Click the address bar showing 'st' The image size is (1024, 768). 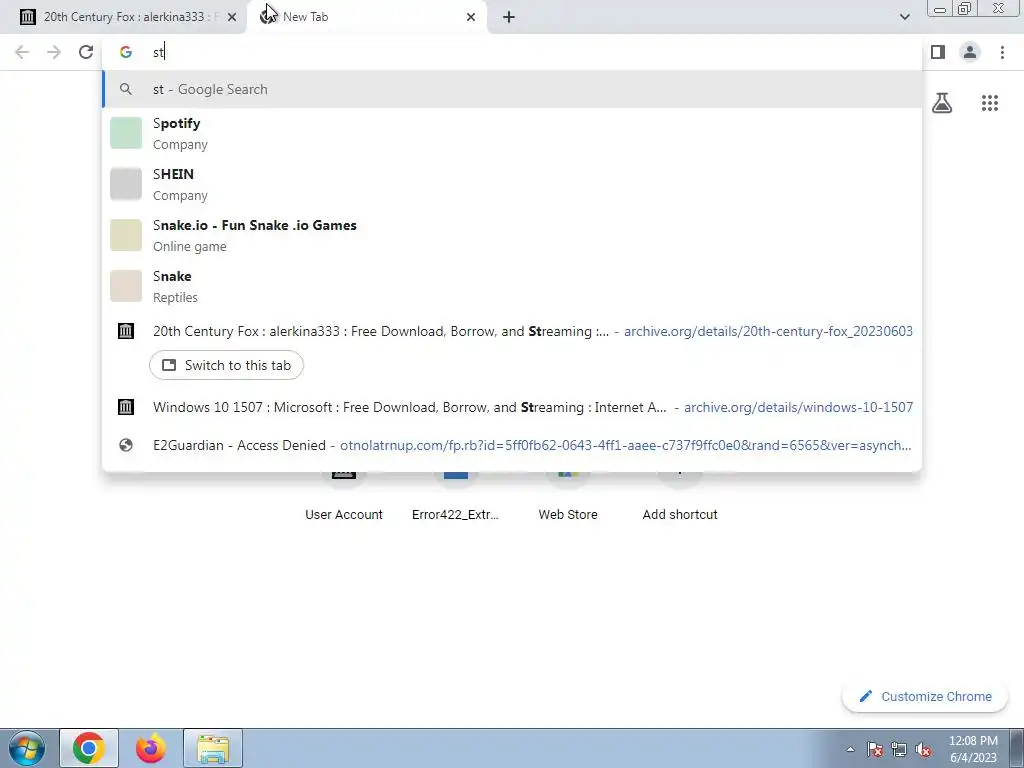[512, 52]
